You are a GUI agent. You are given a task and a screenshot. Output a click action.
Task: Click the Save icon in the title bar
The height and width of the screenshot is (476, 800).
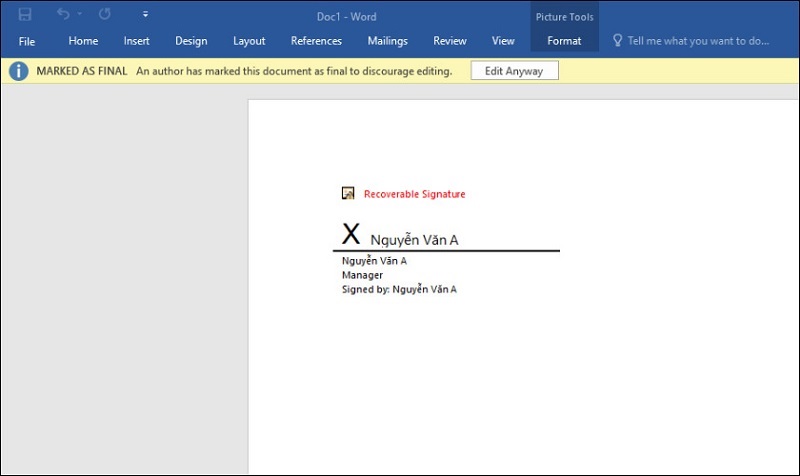coord(25,15)
